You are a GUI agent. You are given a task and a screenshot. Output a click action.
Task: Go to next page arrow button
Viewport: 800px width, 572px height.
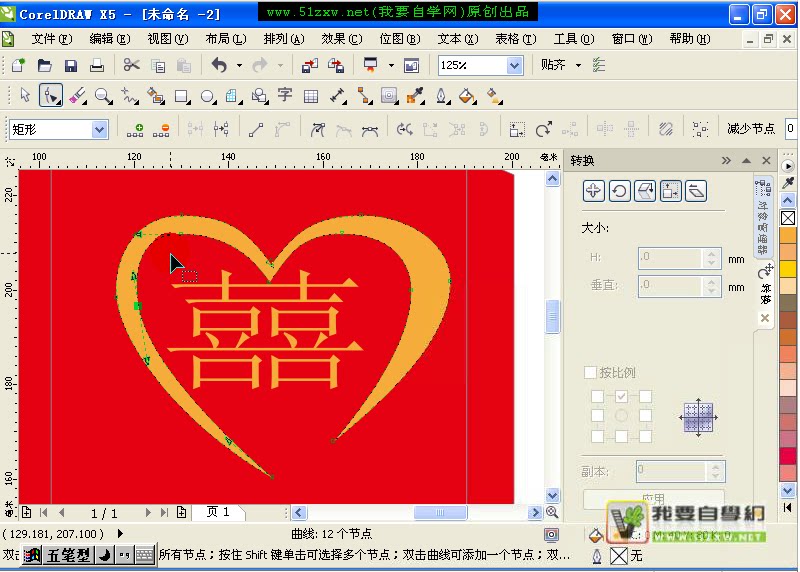click(148, 512)
